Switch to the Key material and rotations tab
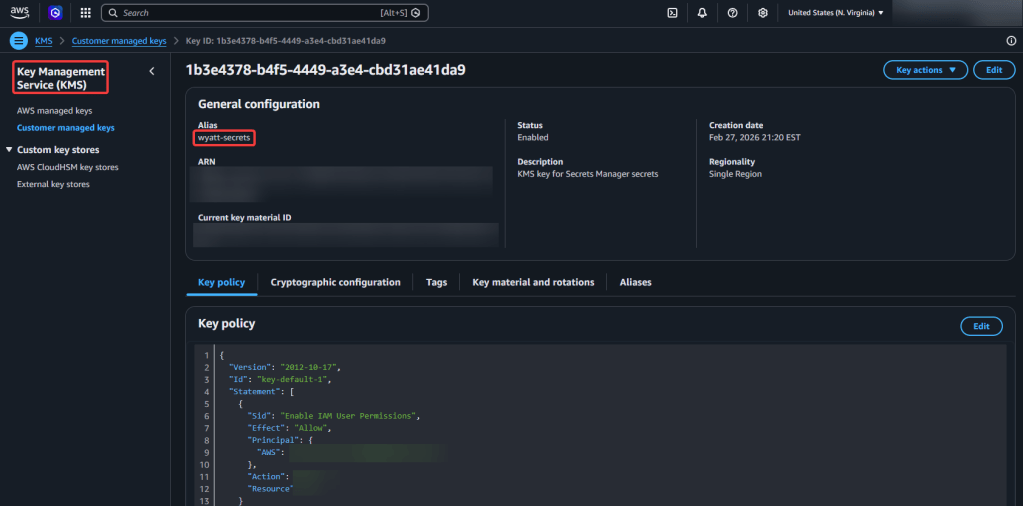 pyautogui.click(x=533, y=283)
